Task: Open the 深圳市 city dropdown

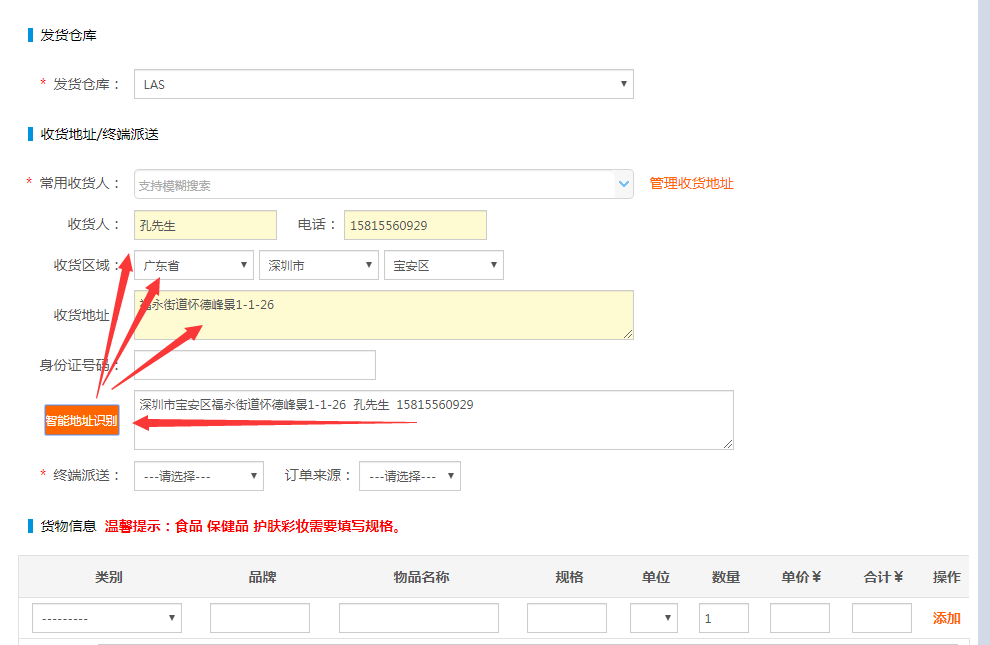Action: 318,265
